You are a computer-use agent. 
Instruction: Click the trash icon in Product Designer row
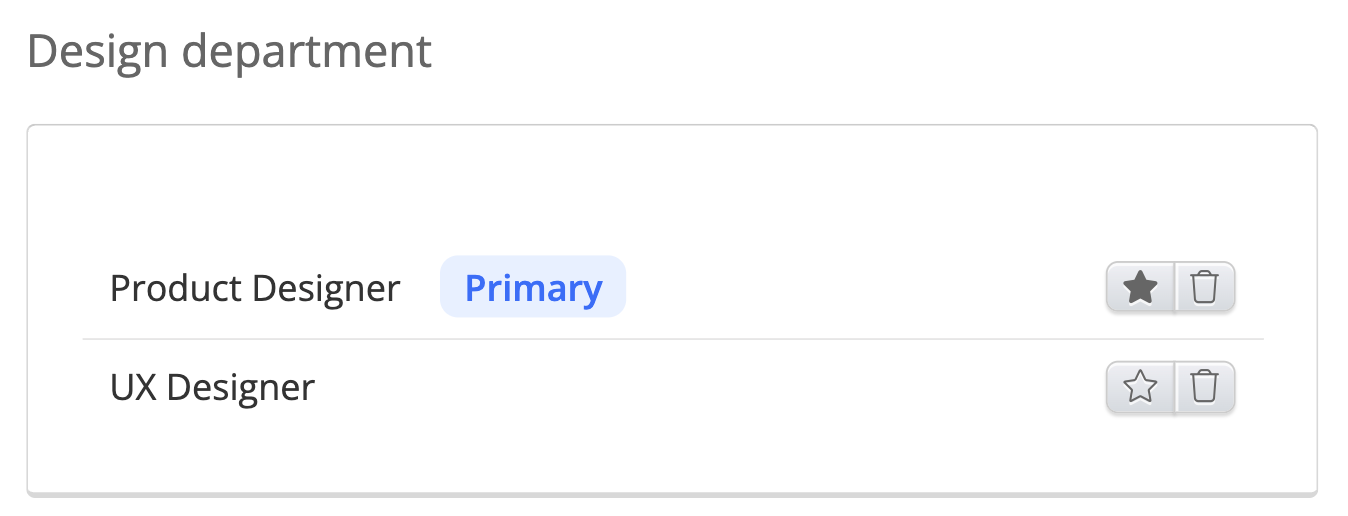1205,289
